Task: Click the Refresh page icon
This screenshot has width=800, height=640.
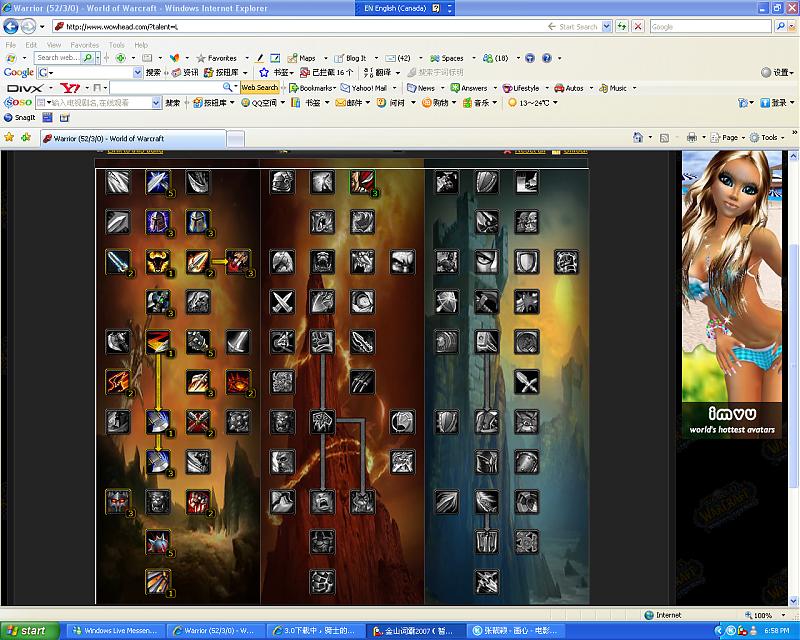Action: pos(621,27)
